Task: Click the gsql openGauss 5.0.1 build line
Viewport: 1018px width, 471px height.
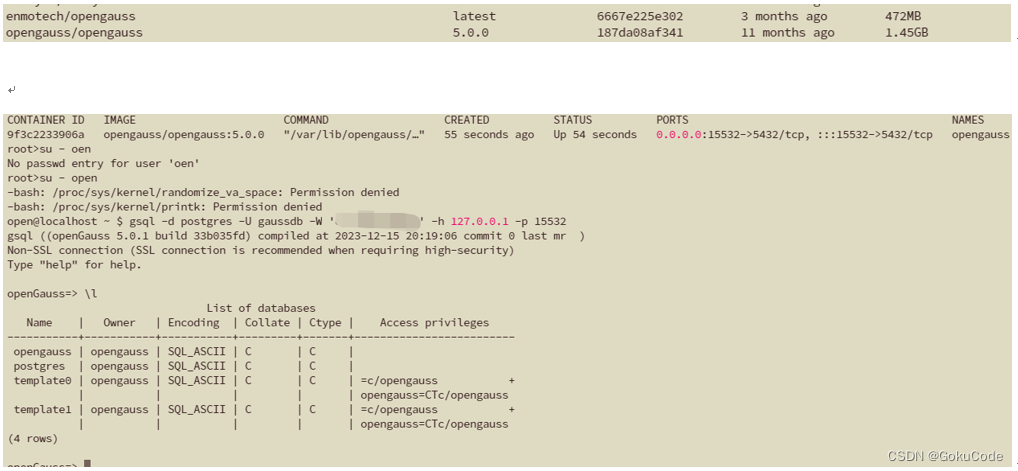Action: (x=296, y=236)
